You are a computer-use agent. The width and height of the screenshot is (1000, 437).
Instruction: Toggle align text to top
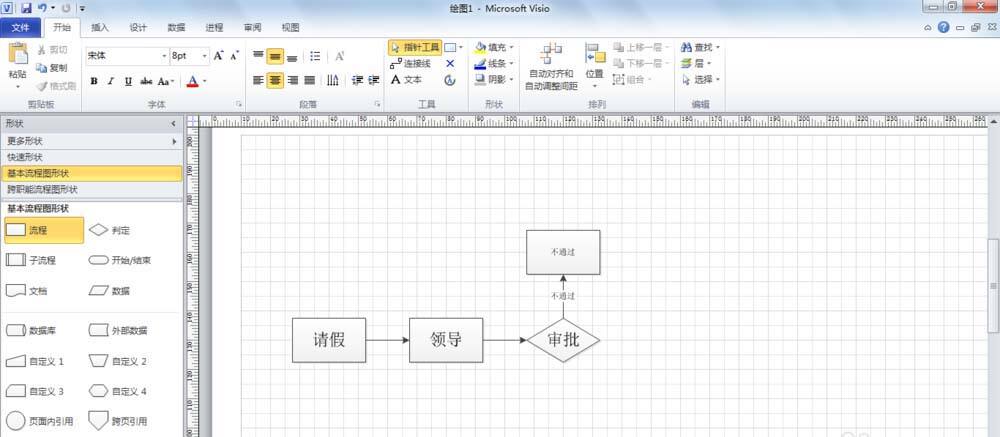(258, 56)
